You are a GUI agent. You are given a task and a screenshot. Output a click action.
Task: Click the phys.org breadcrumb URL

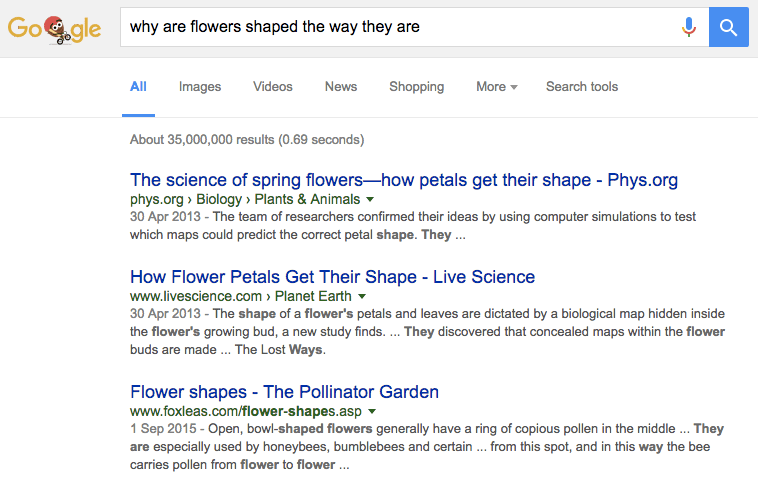point(245,199)
